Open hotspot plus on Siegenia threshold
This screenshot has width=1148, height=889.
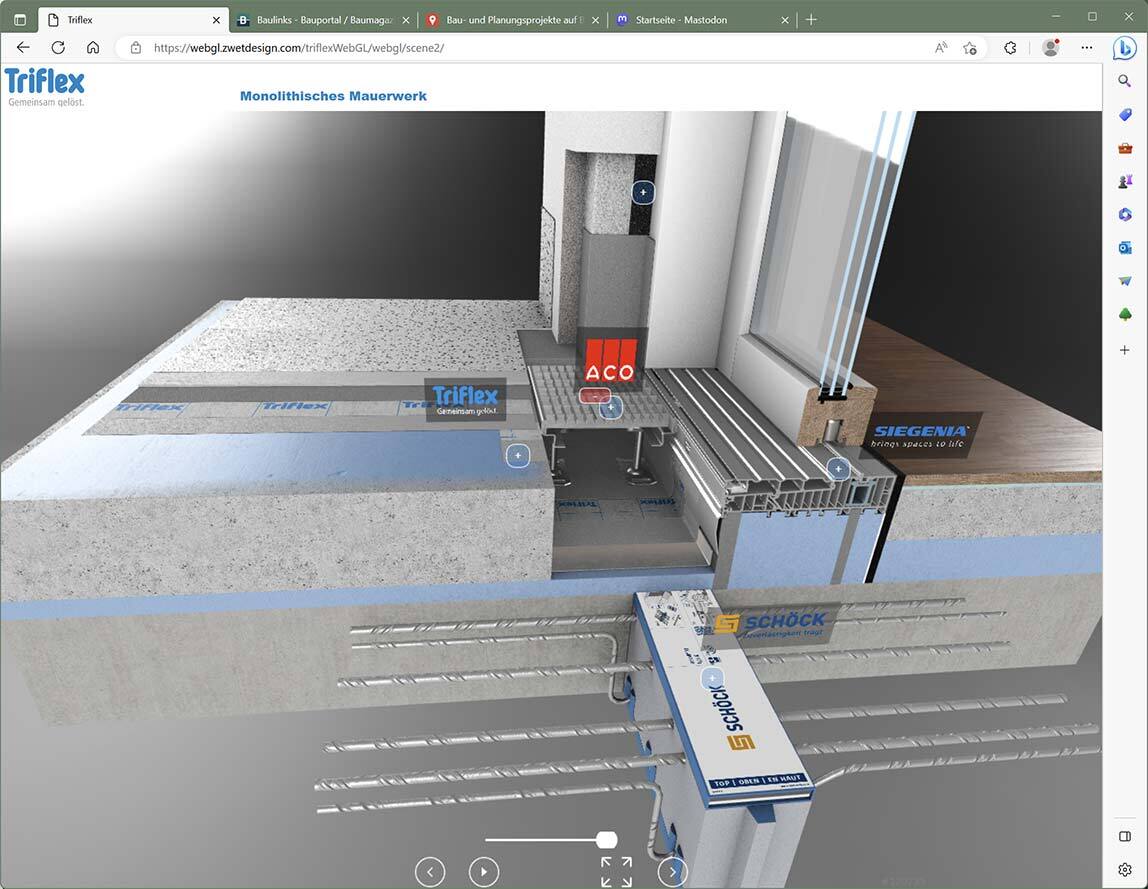[838, 469]
